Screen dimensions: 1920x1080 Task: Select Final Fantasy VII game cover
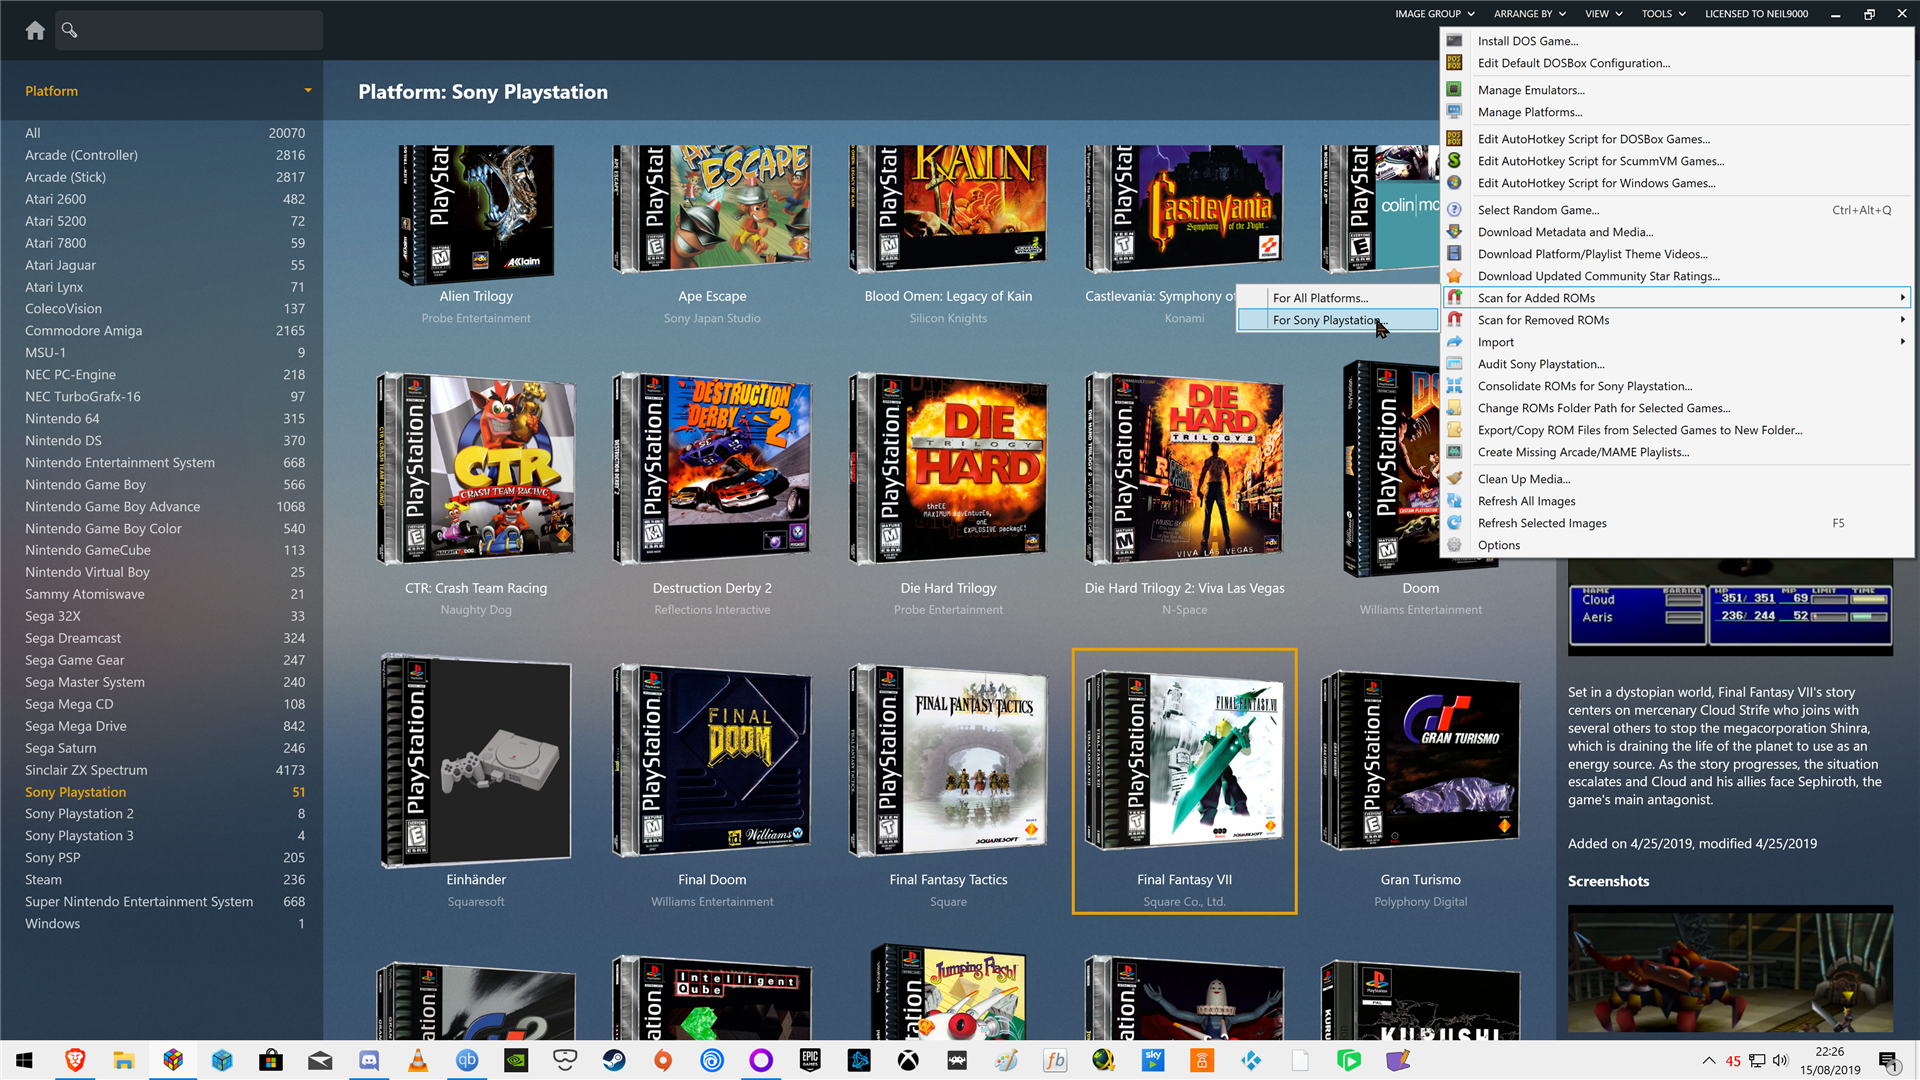(x=1184, y=760)
